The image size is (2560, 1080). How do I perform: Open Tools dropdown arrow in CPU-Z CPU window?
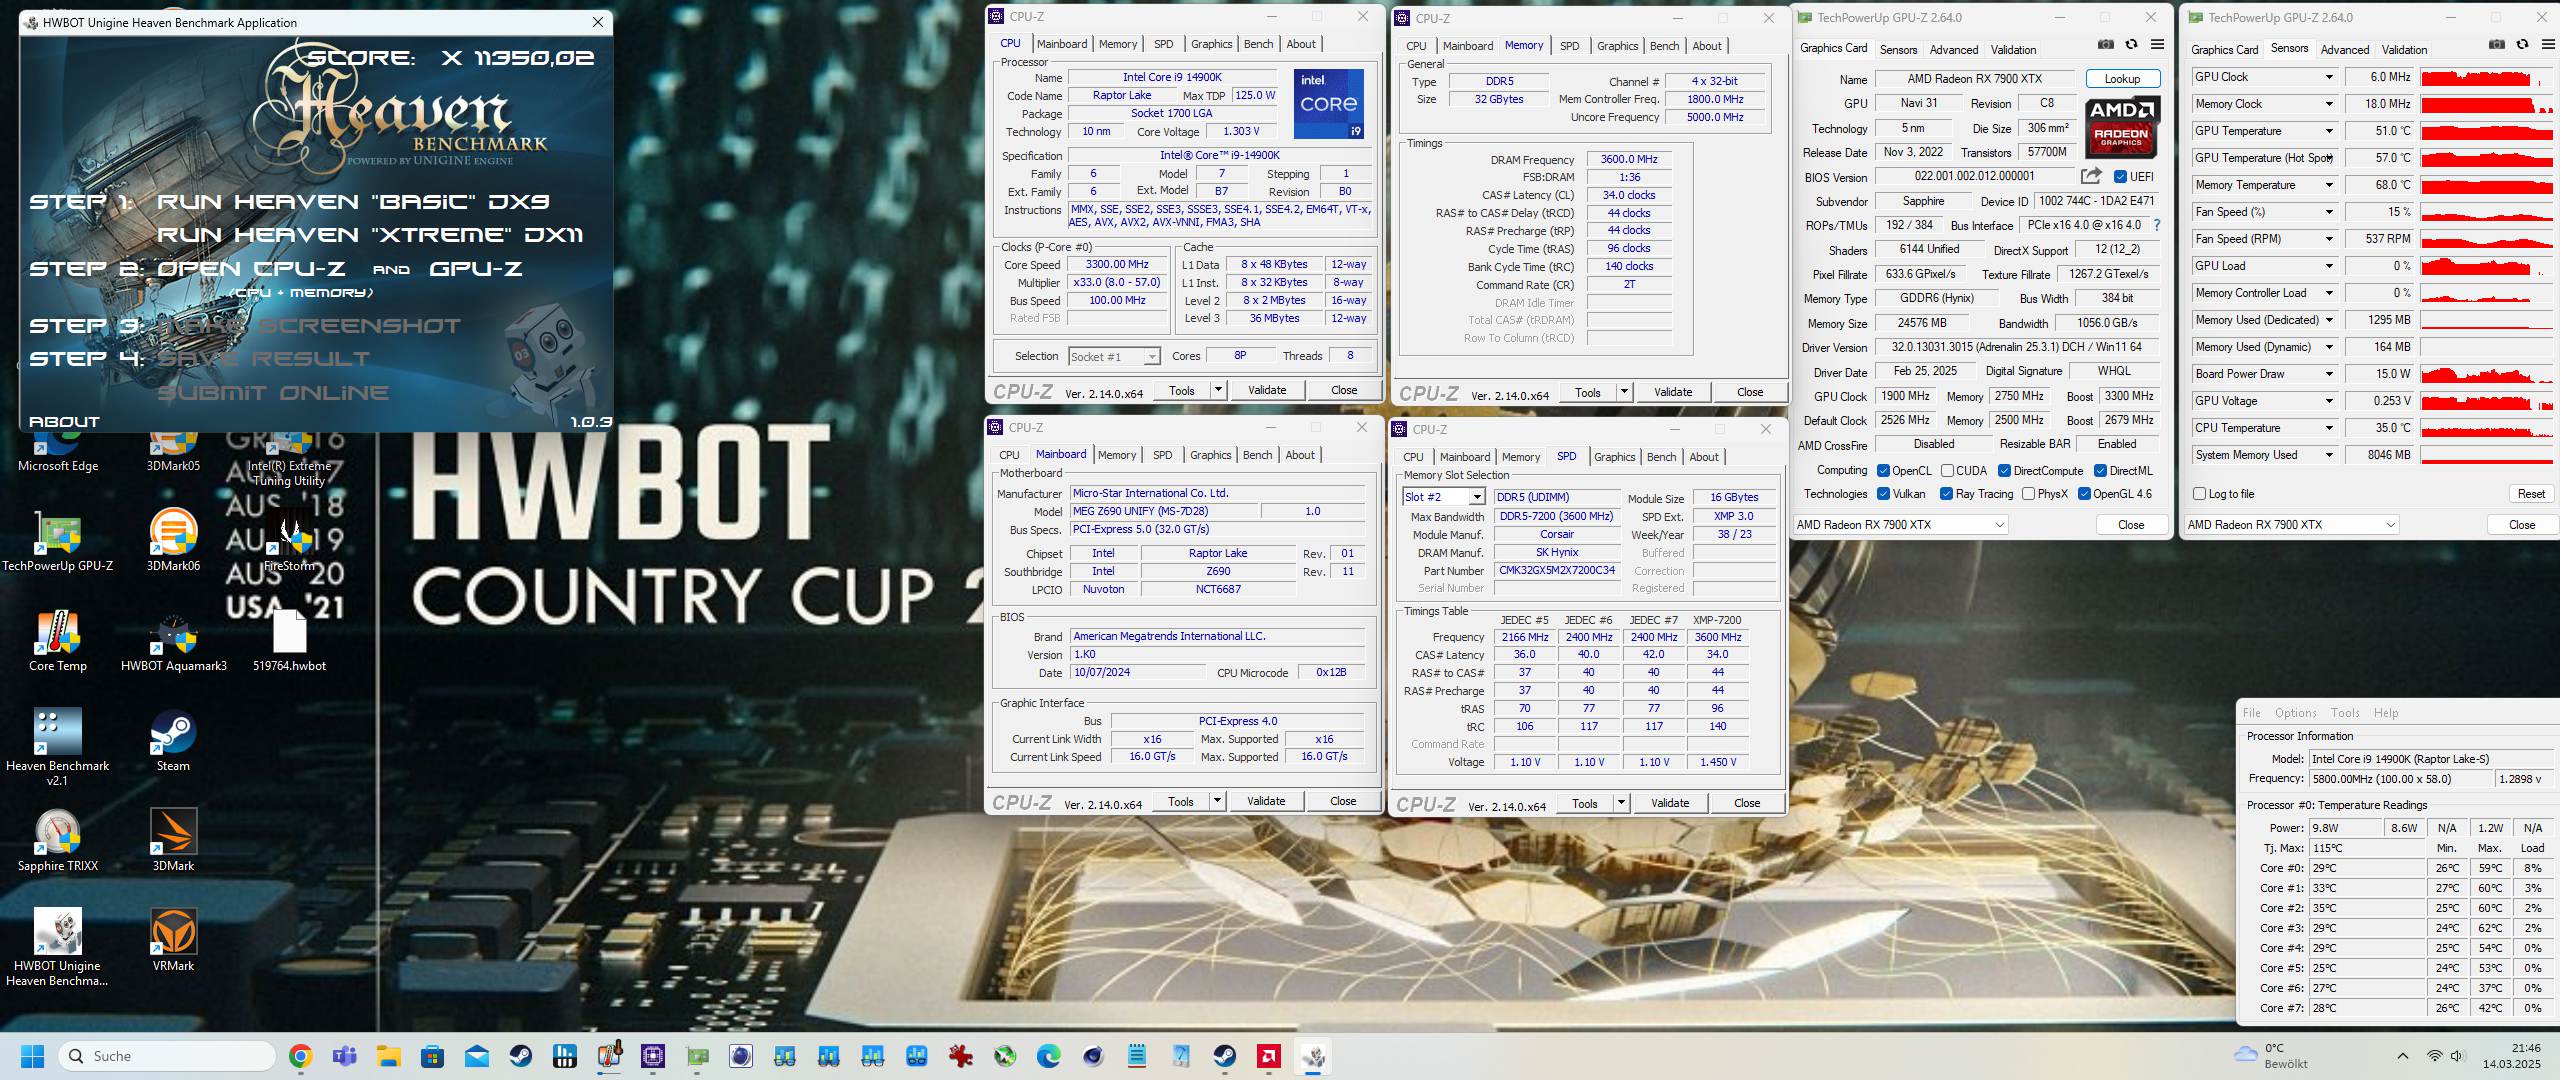click(x=1218, y=390)
